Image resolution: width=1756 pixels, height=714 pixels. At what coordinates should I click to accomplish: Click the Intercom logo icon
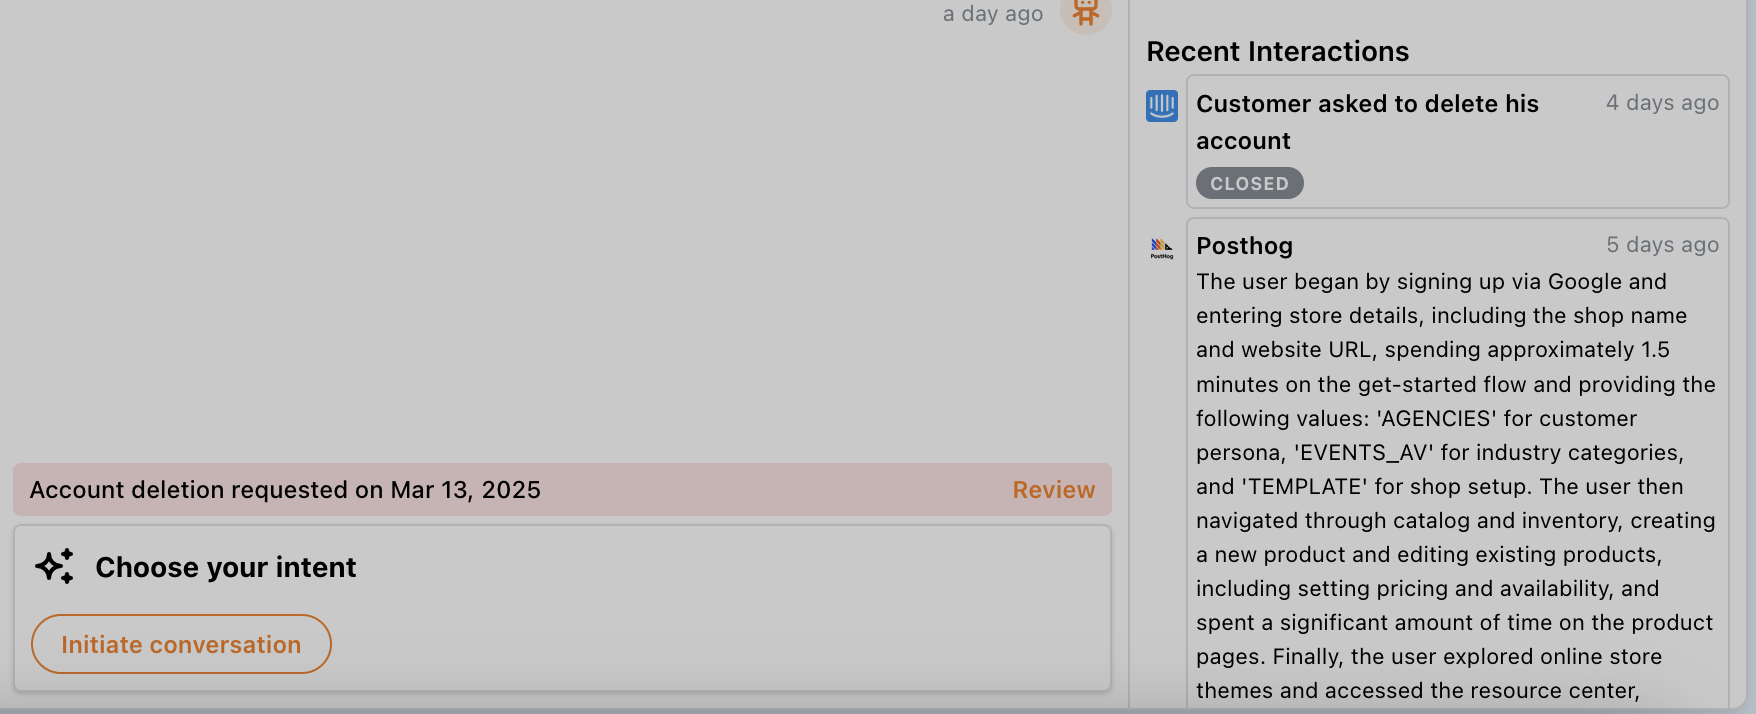coord(1161,105)
